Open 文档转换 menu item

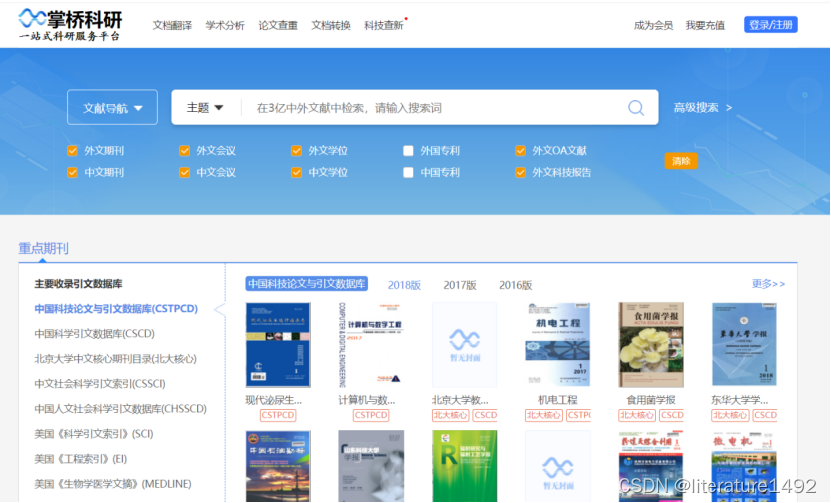tap(331, 25)
